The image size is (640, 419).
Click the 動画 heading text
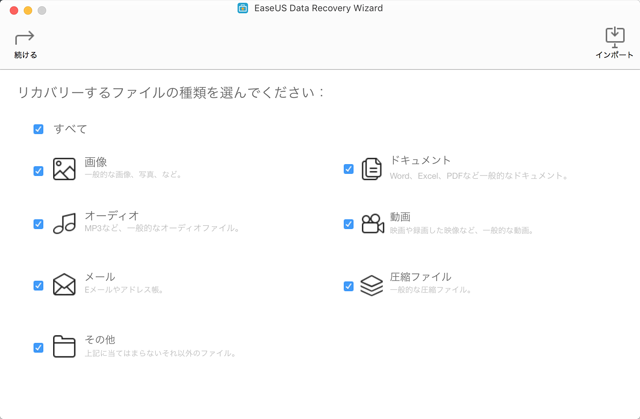(400, 217)
